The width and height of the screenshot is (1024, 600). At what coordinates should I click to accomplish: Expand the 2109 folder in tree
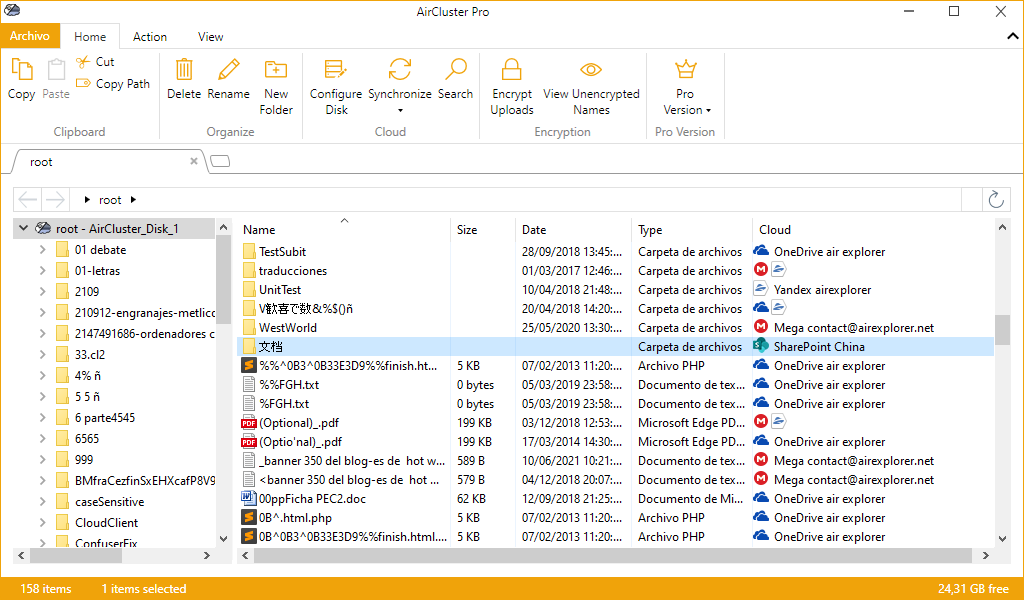[42, 291]
